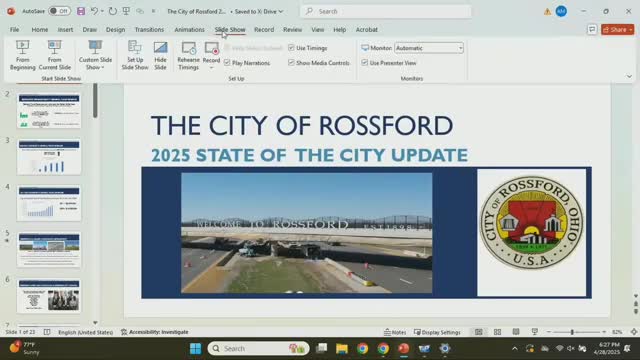The height and width of the screenshot is (360, 640).
Task: Open the Record tab
Action: [264, 29]
